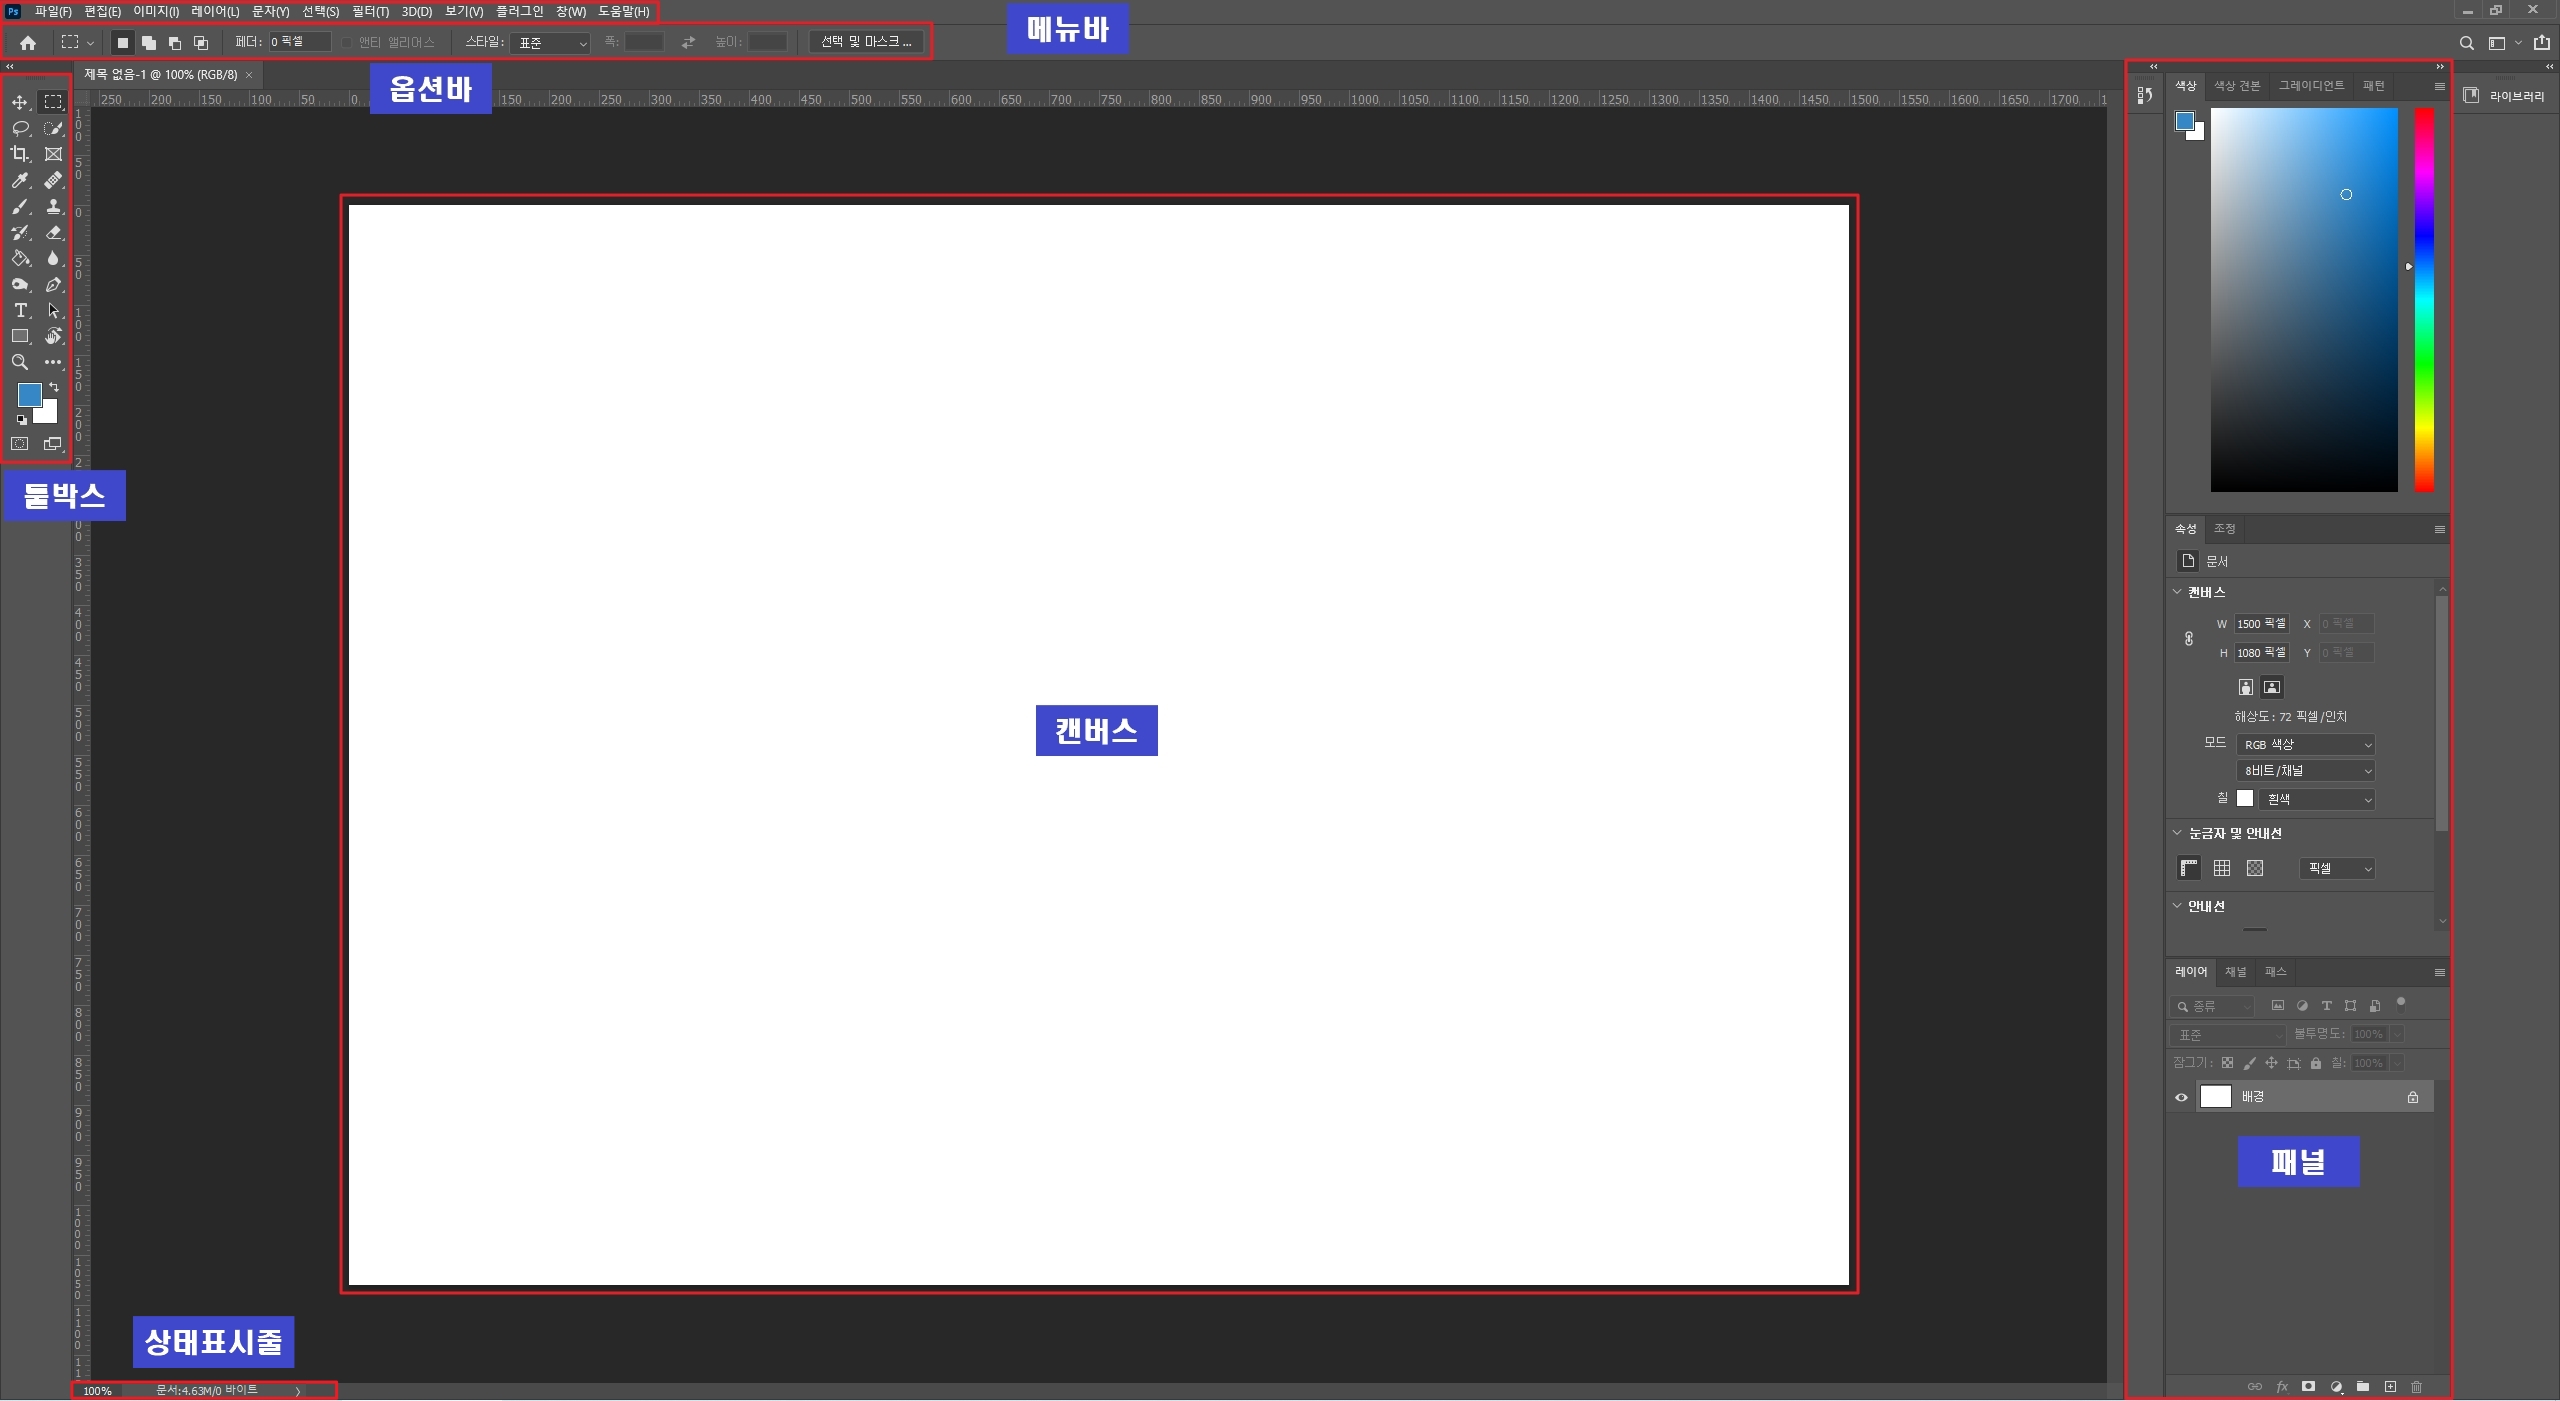Select the Brush tool

[19, 206]
